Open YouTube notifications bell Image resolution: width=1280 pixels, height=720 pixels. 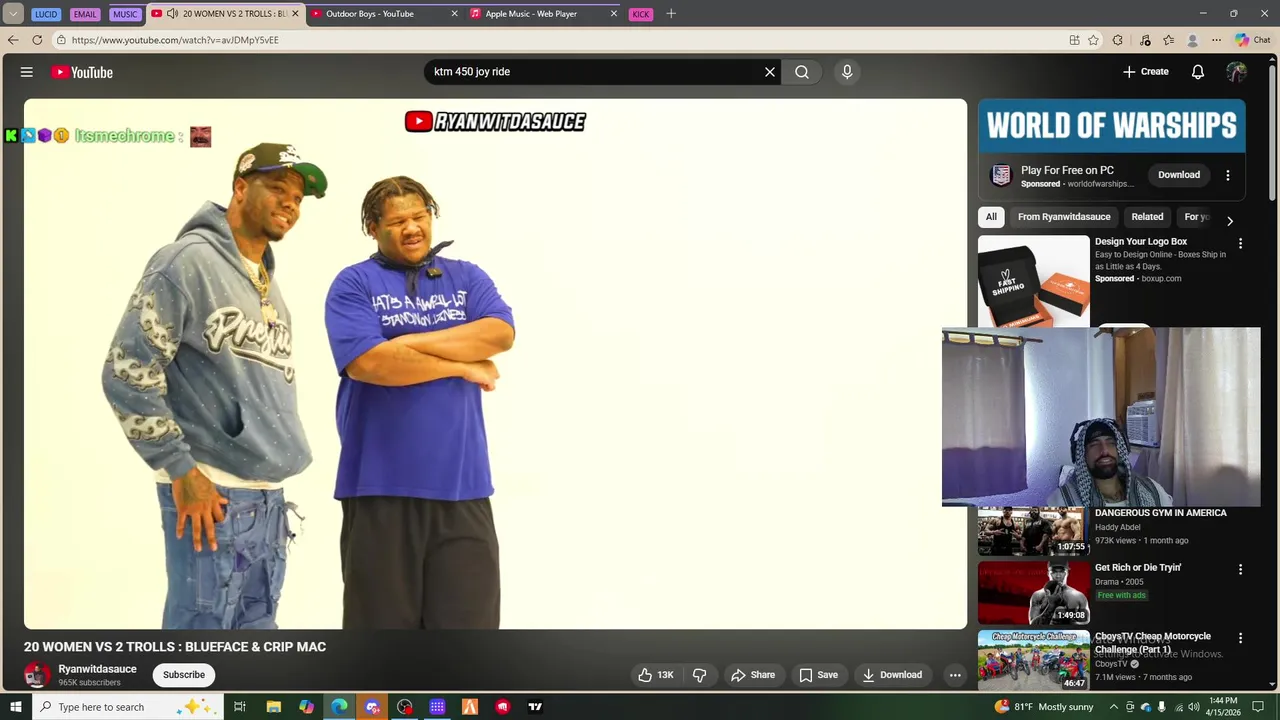tap(1198, 72)
